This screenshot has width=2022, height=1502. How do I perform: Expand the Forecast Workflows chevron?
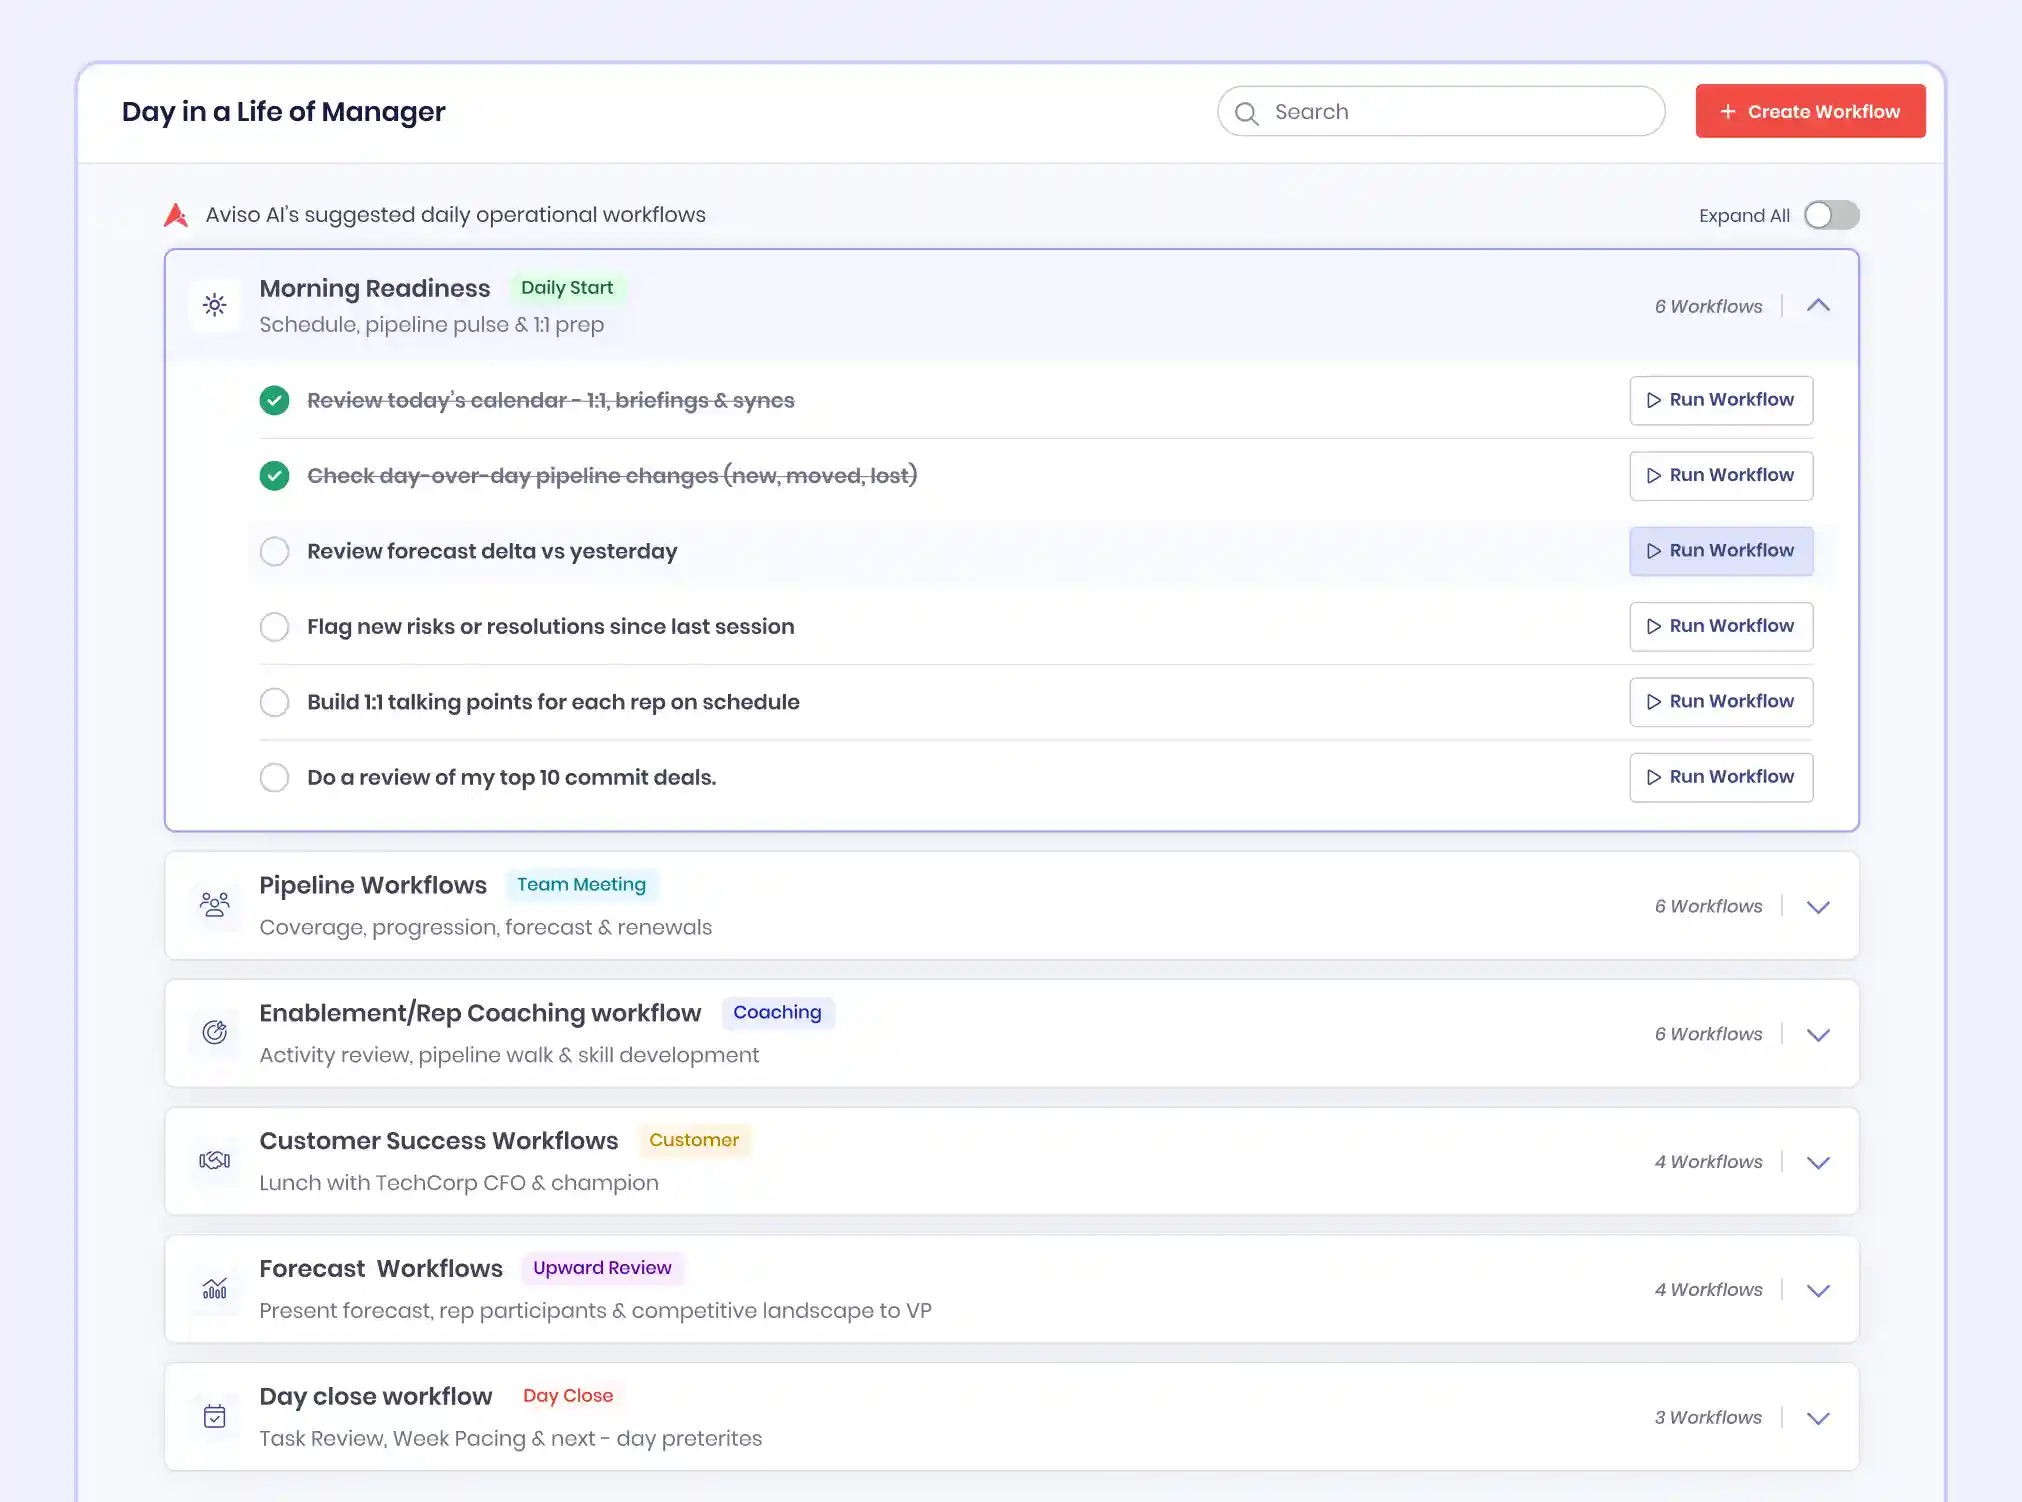[x=1818, y=1291]
